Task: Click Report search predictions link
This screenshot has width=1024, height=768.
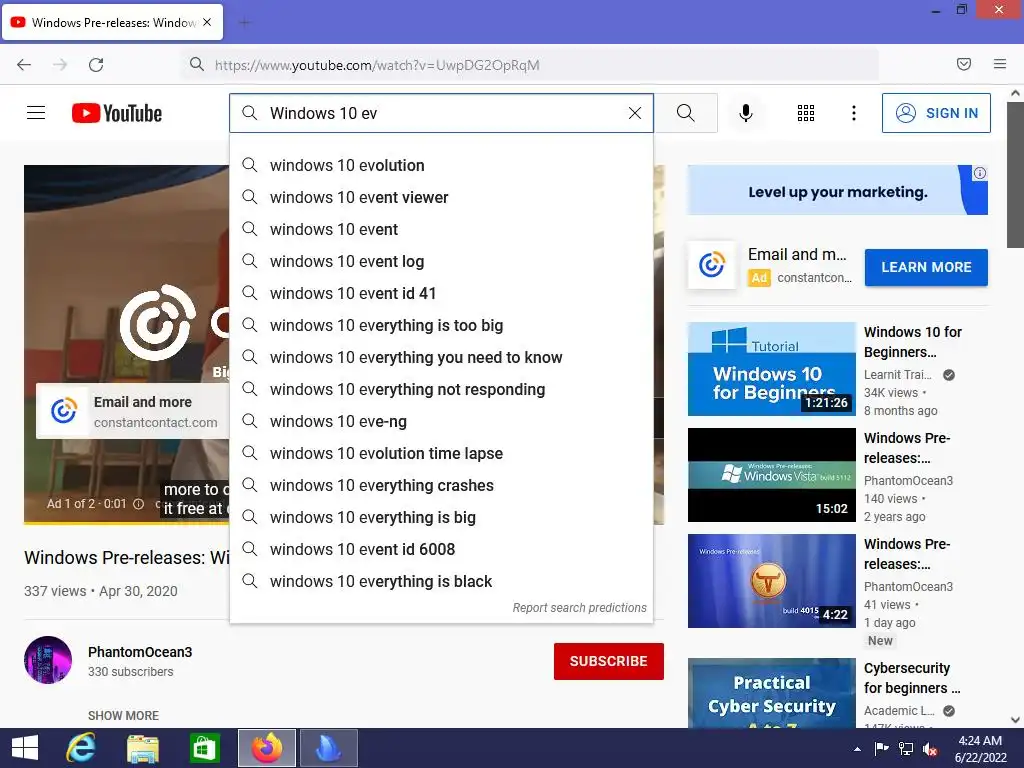Action: point(579,607)
